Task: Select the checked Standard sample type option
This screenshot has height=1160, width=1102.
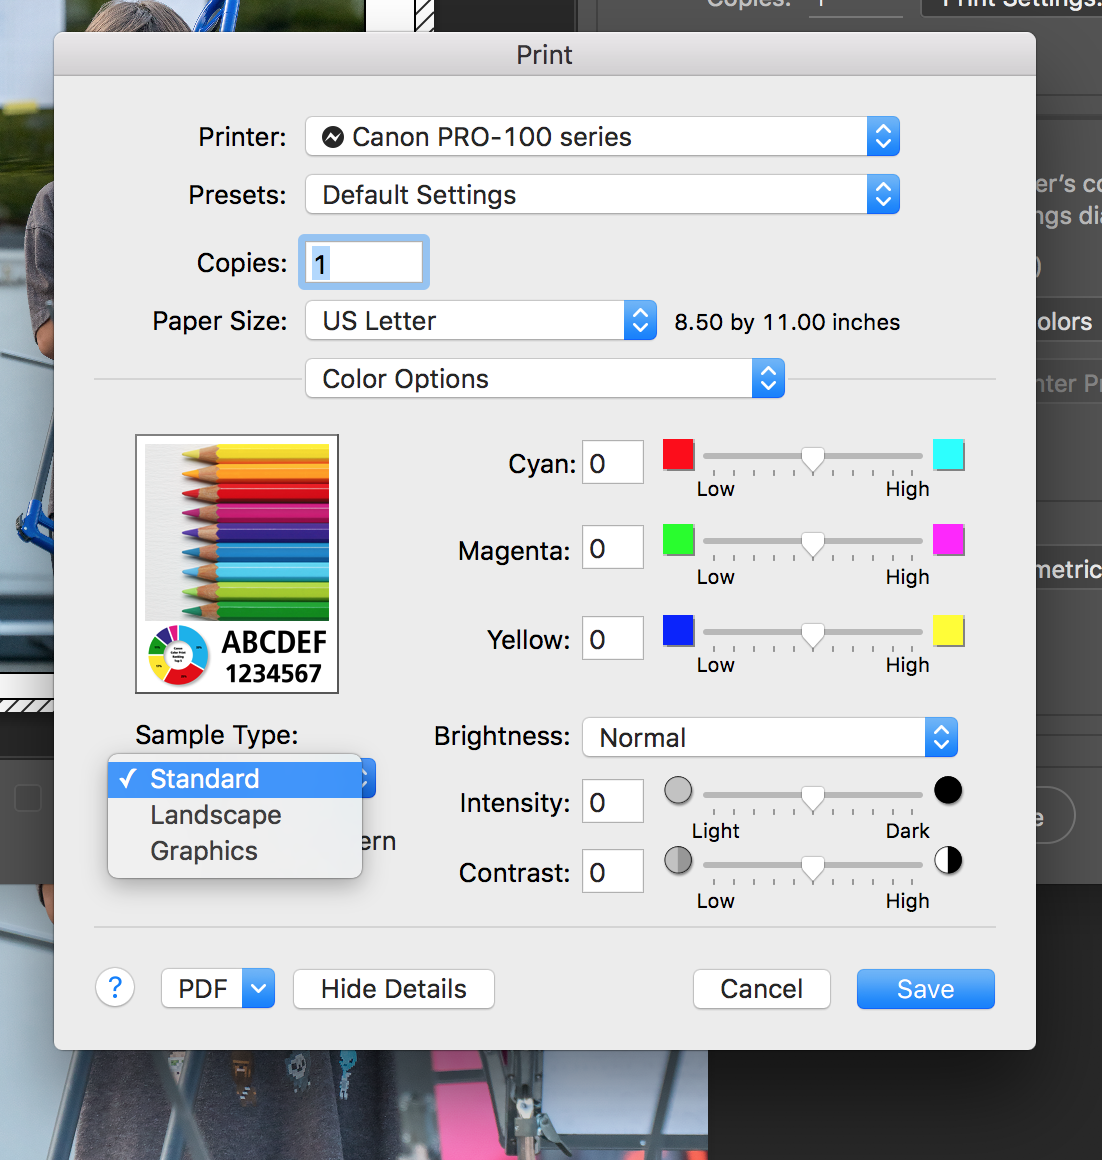Action: [x=204, y=778]
